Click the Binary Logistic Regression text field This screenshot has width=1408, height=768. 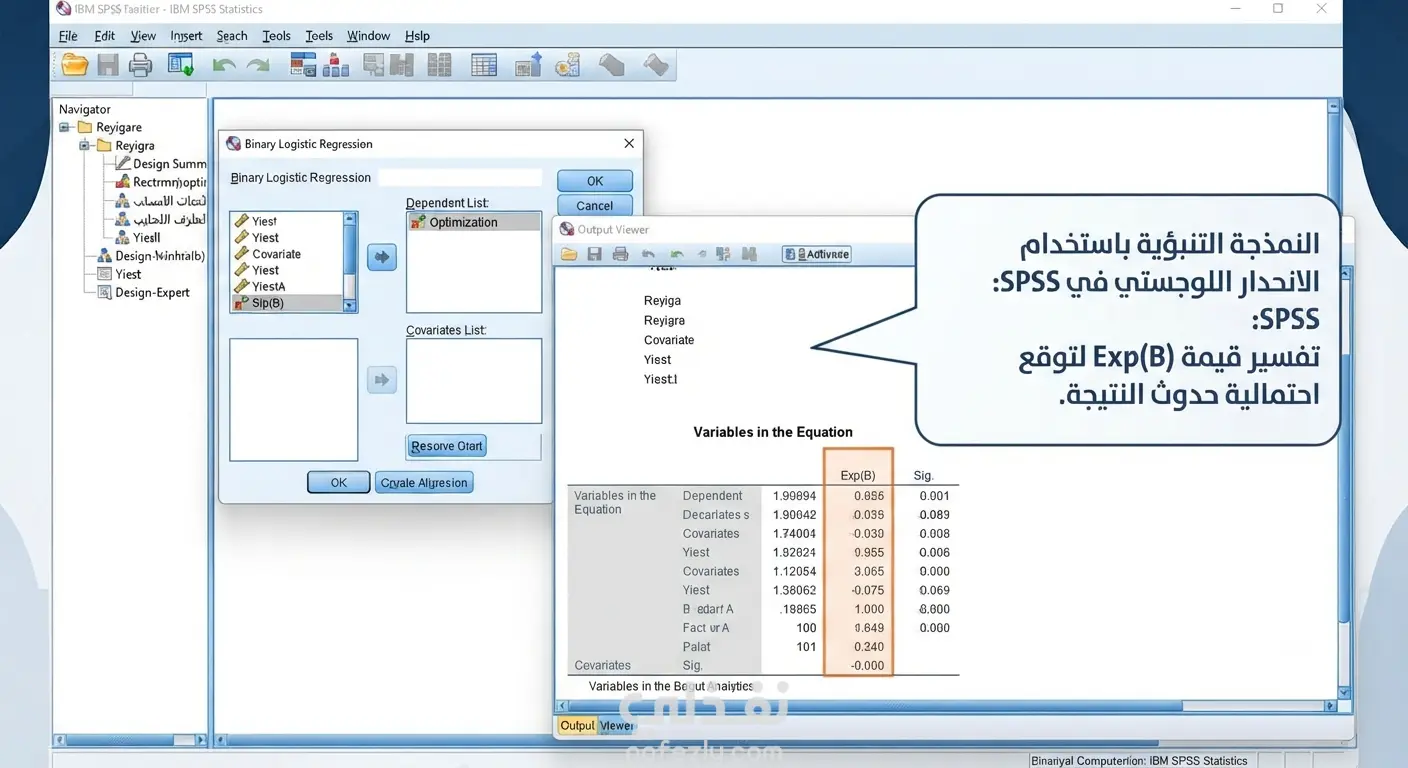461,178
